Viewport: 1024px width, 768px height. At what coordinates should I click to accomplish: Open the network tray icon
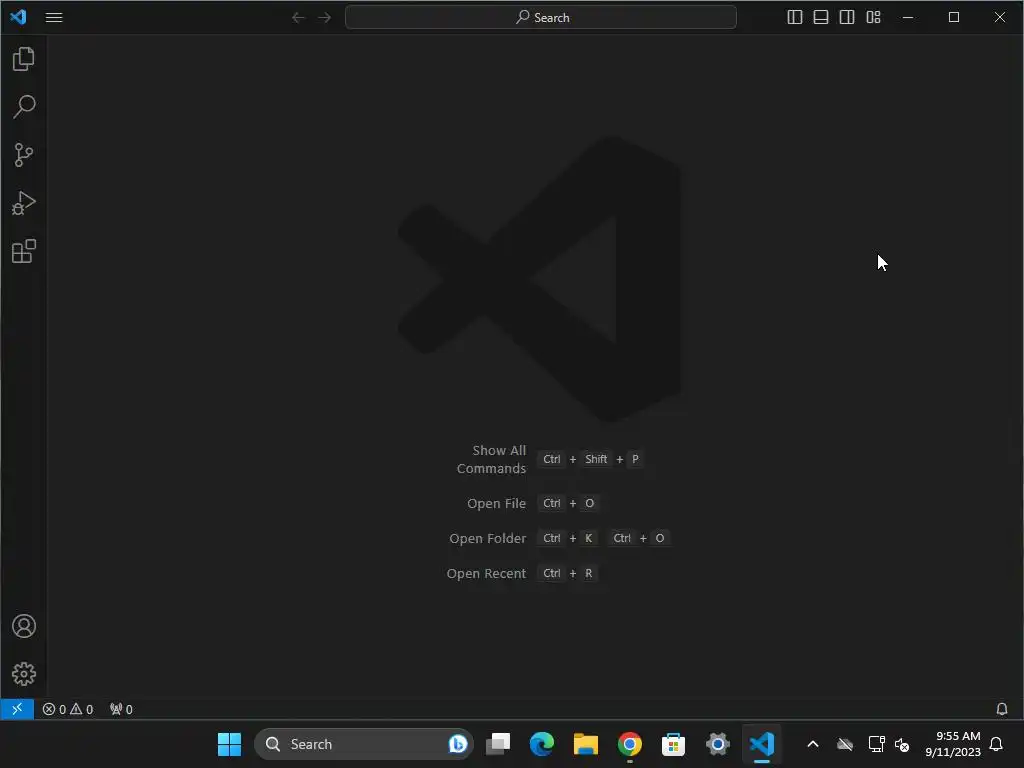click(876, 744)
